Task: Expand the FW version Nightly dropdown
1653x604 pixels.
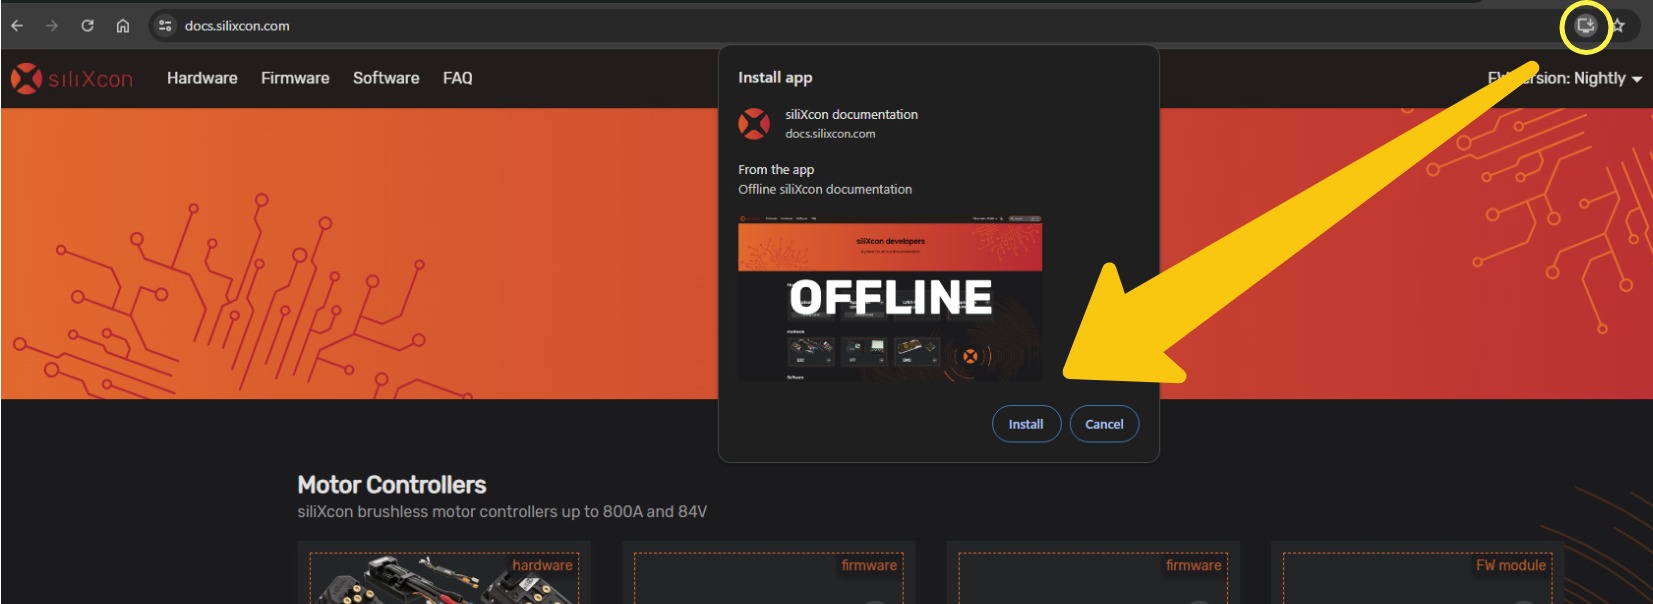Action: click(x=1565, y=78)
